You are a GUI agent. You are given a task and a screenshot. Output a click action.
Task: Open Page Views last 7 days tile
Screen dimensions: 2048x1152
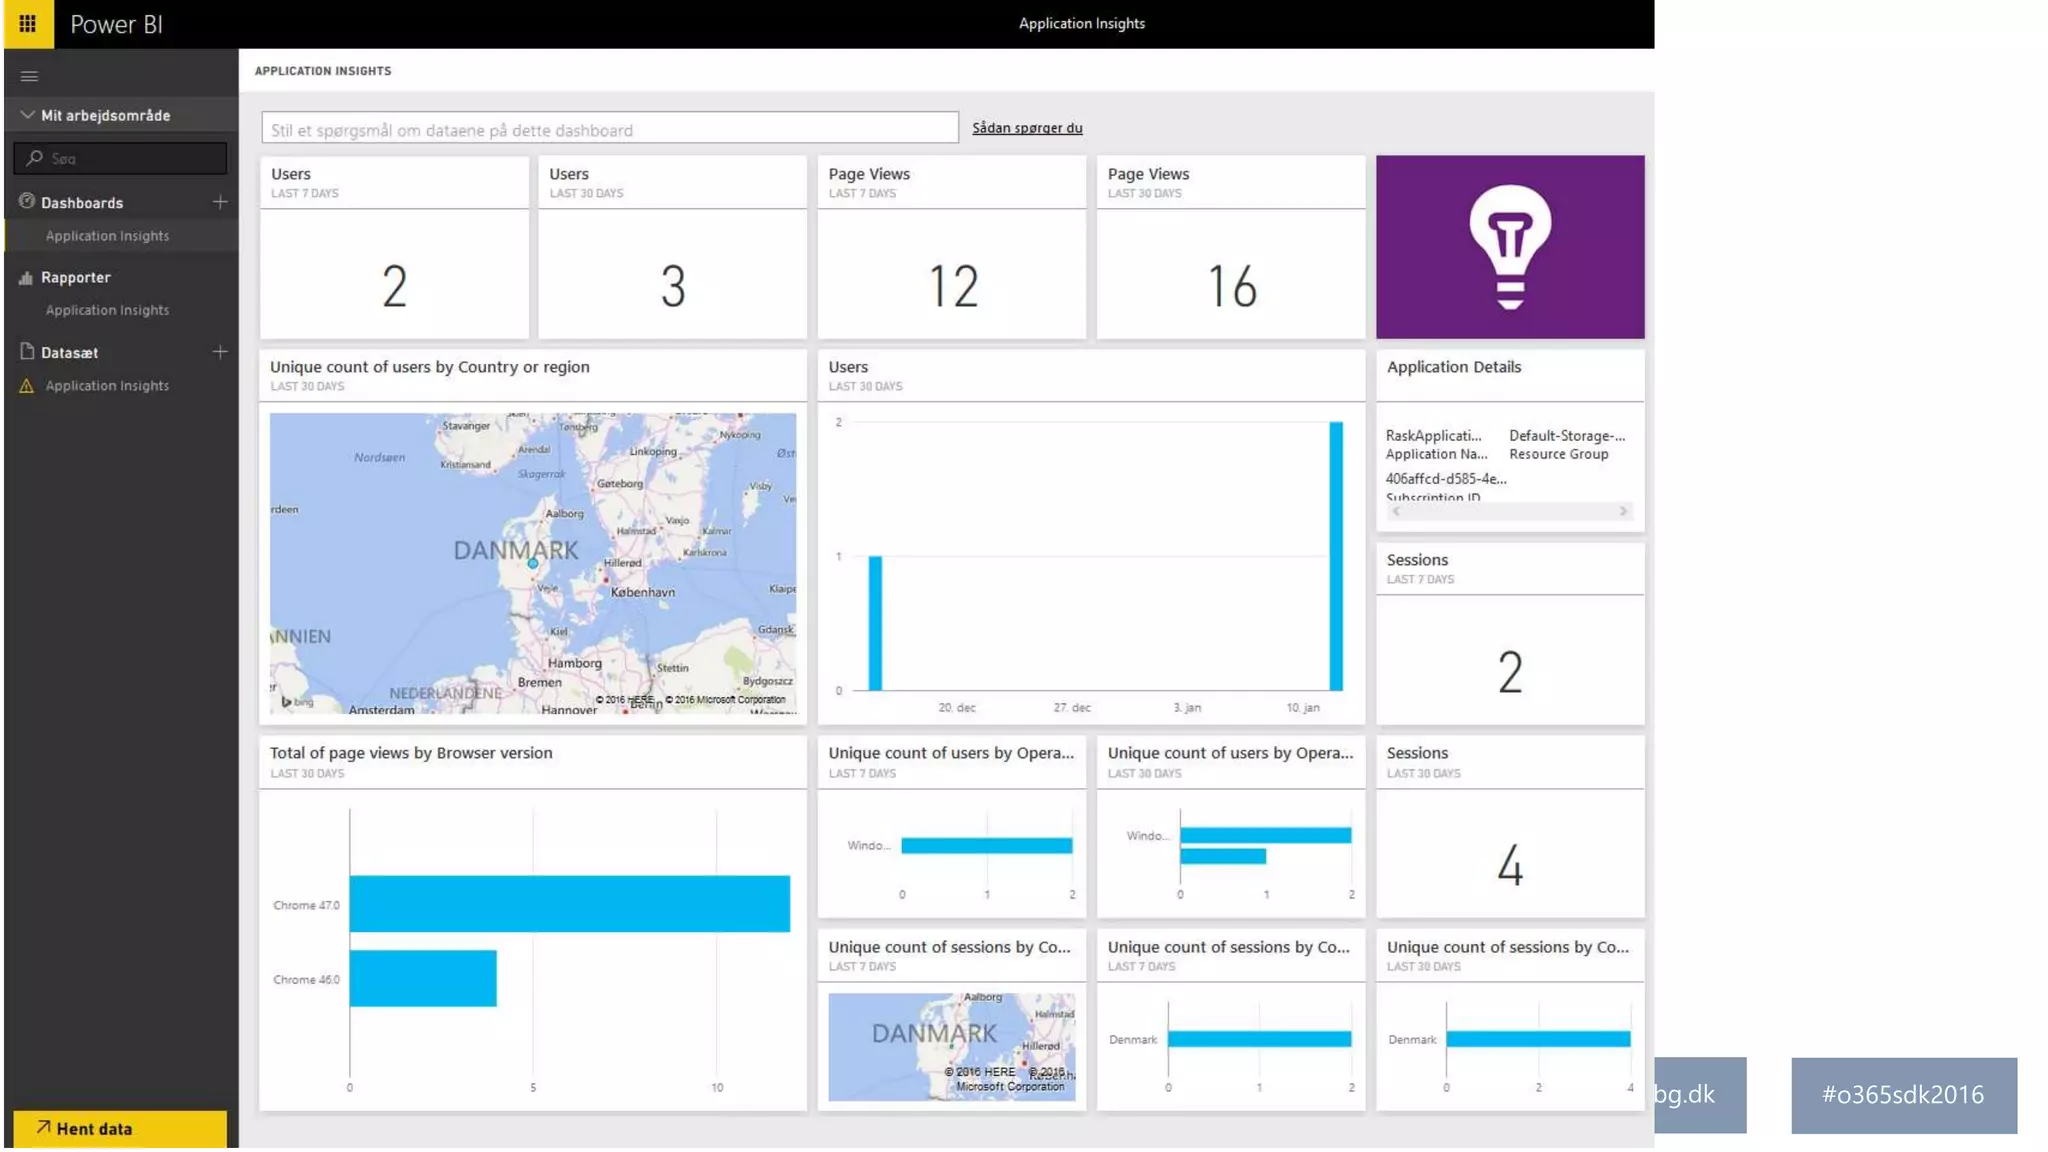click(x=952, y=247)
